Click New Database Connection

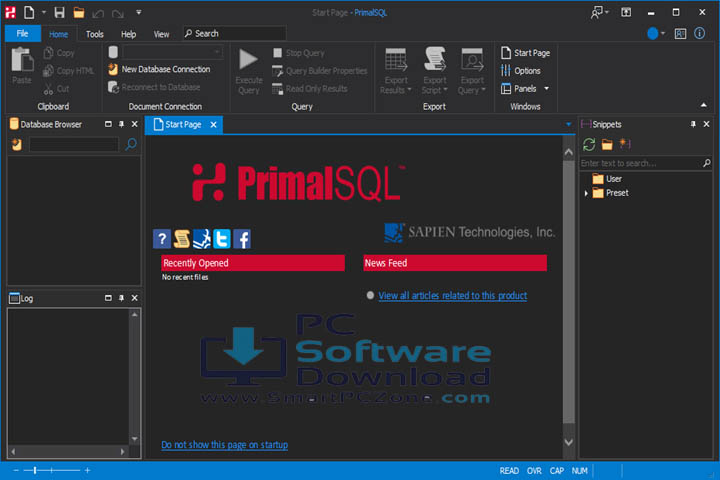pos(159,69)
